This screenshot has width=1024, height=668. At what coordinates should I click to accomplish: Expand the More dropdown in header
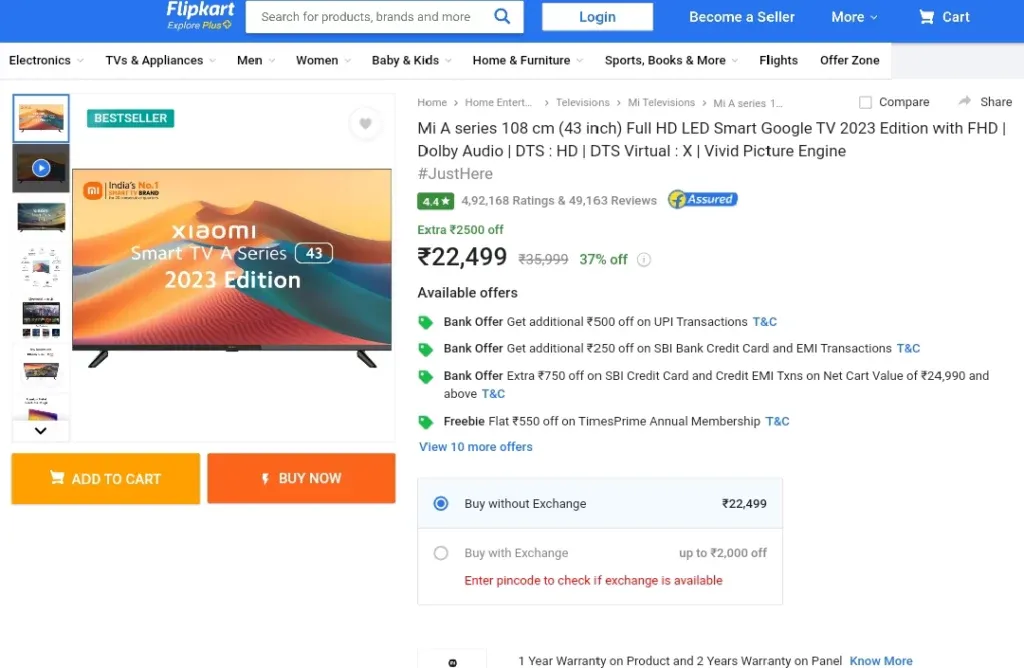(x=854, y=17)
